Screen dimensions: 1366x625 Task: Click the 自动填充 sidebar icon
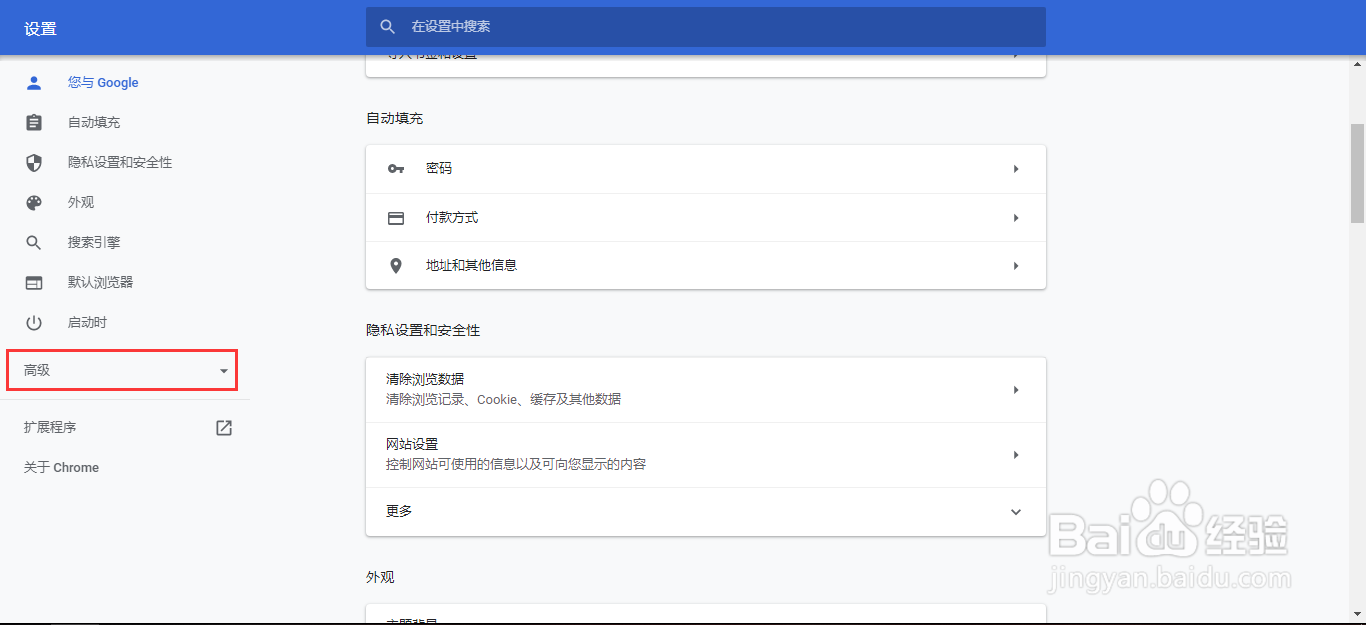33,122
